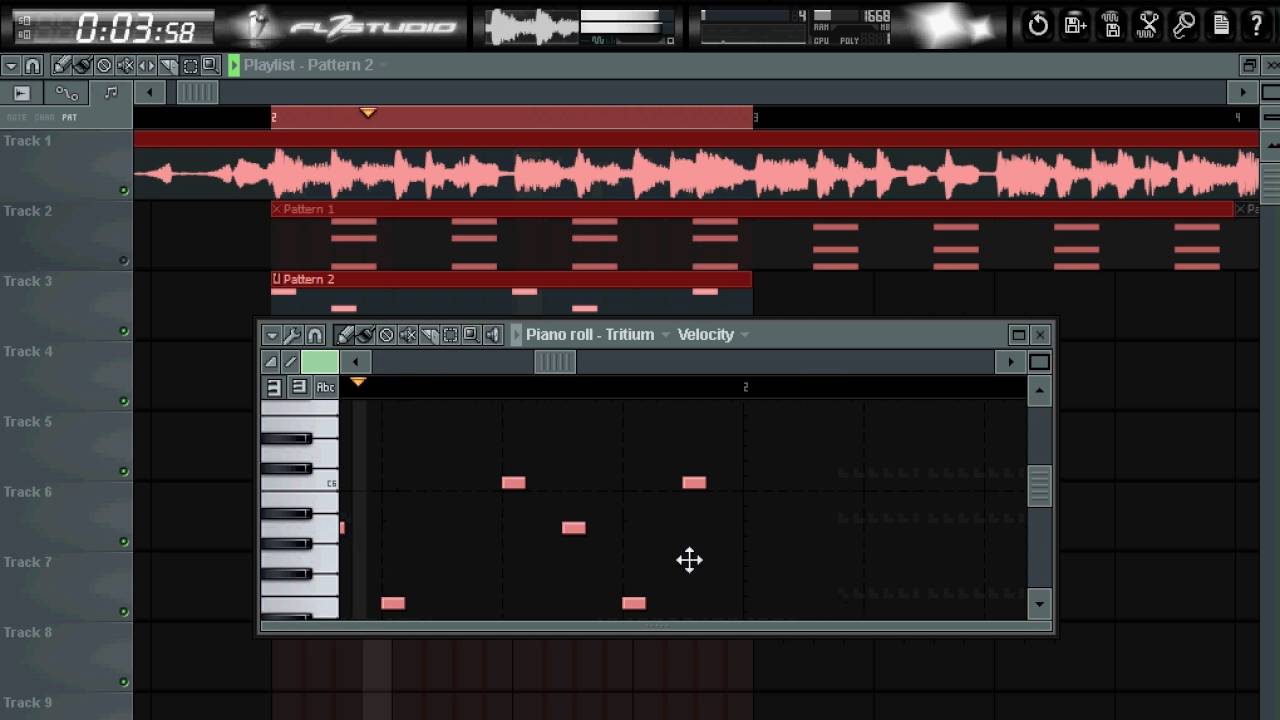Select the Track 8 label
Viewport: 1280px width, 720px height.
[27, 632]
